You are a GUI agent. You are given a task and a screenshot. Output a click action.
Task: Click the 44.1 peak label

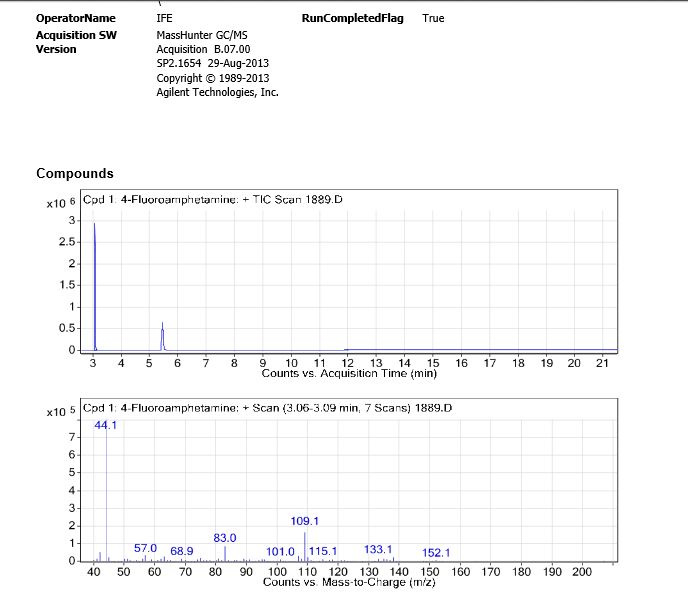106,425
